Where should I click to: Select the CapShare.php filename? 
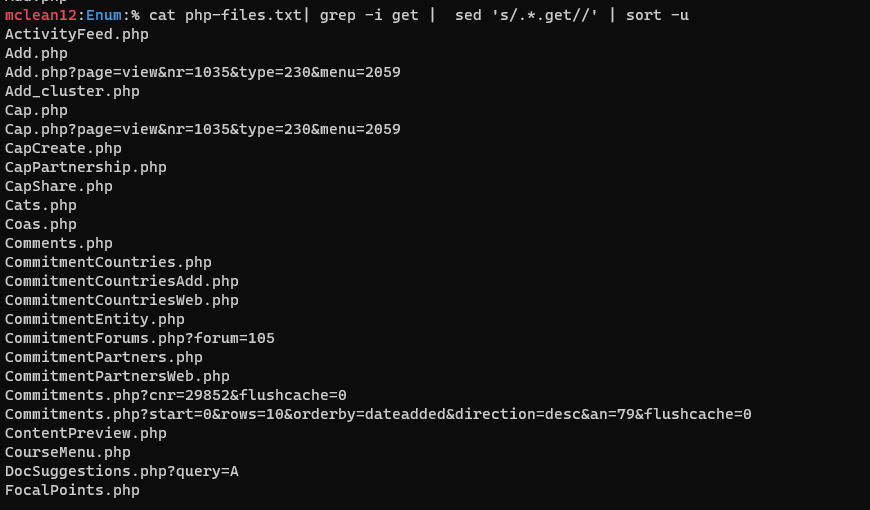(x=59, y=187)
